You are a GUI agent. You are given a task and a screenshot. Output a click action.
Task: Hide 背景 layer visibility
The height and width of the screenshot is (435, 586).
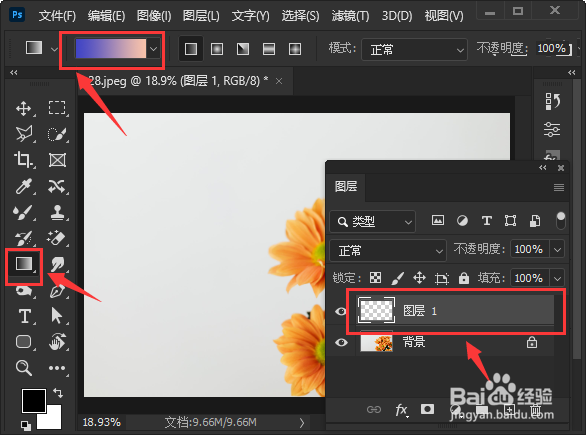[x=341, y=342]
